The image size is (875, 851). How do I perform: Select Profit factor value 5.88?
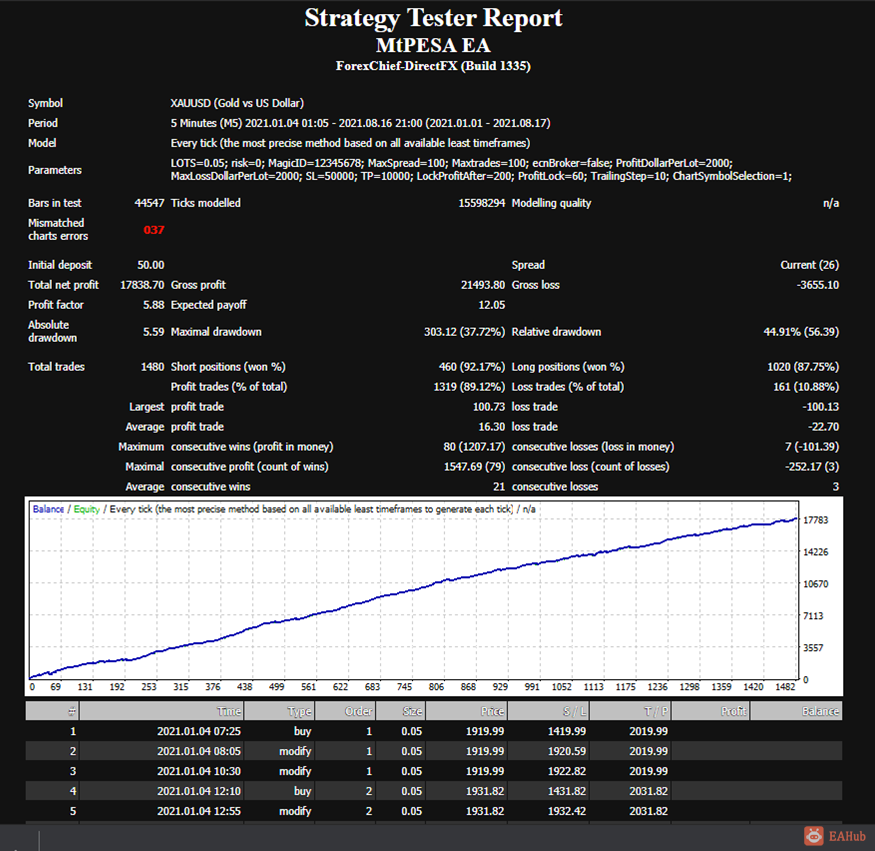153,305
